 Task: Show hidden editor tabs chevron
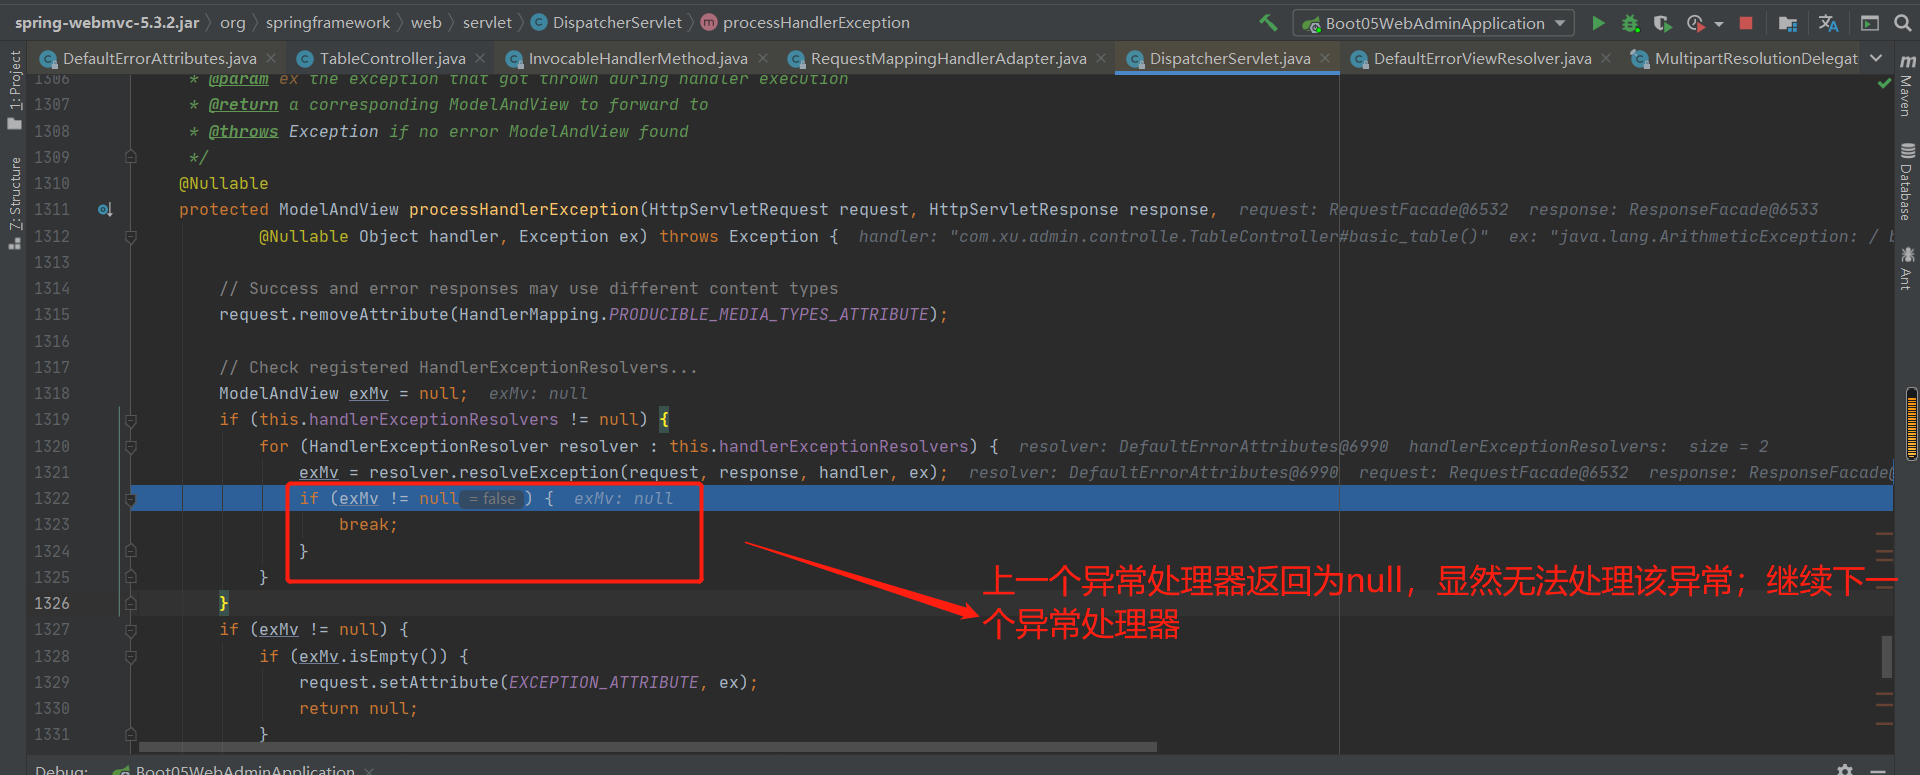[x=1876, y=58]
